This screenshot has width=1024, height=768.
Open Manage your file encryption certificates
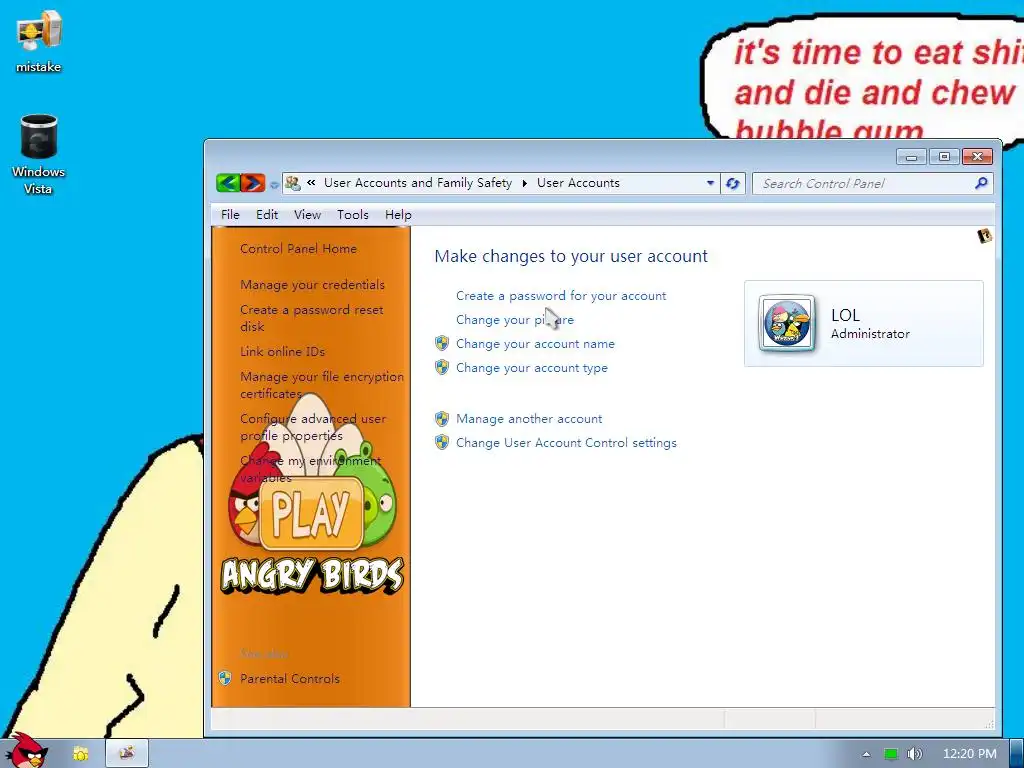click(x=322, y=385)
